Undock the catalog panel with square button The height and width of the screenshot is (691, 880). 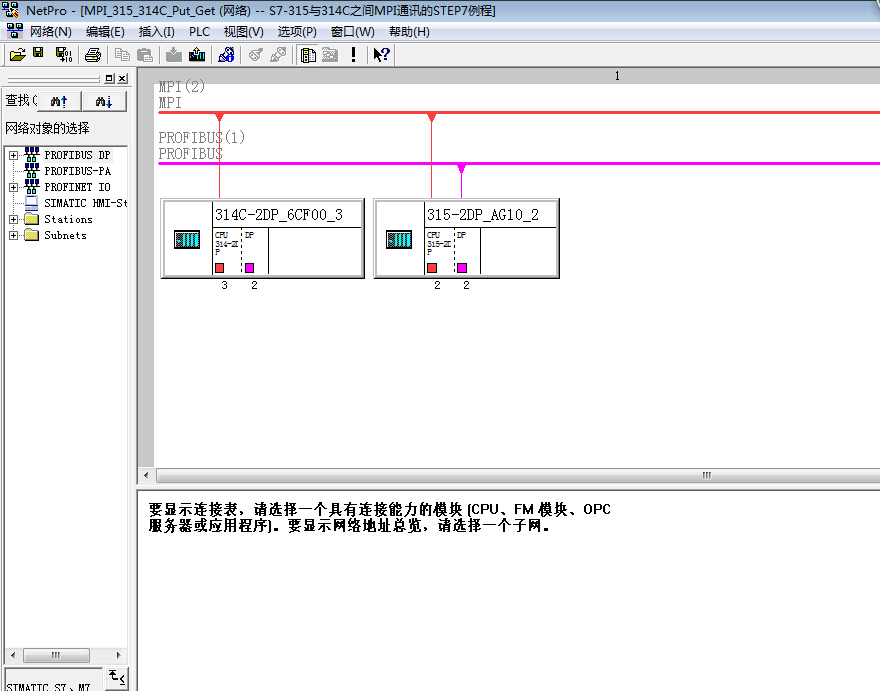pyautogui.click(x=109, y=79)
